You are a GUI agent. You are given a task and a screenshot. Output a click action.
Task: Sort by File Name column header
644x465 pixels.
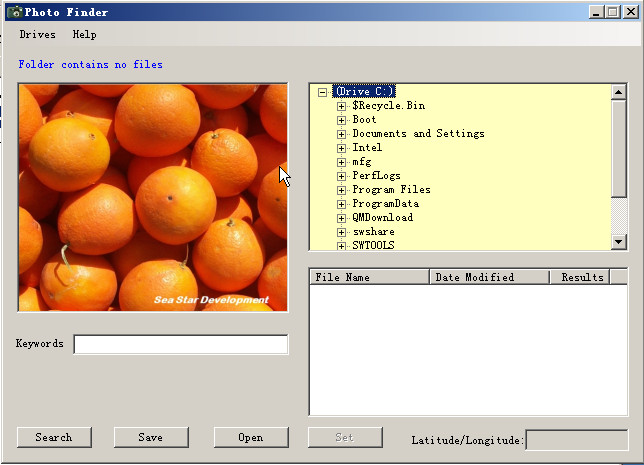click(x=369, y=277)
